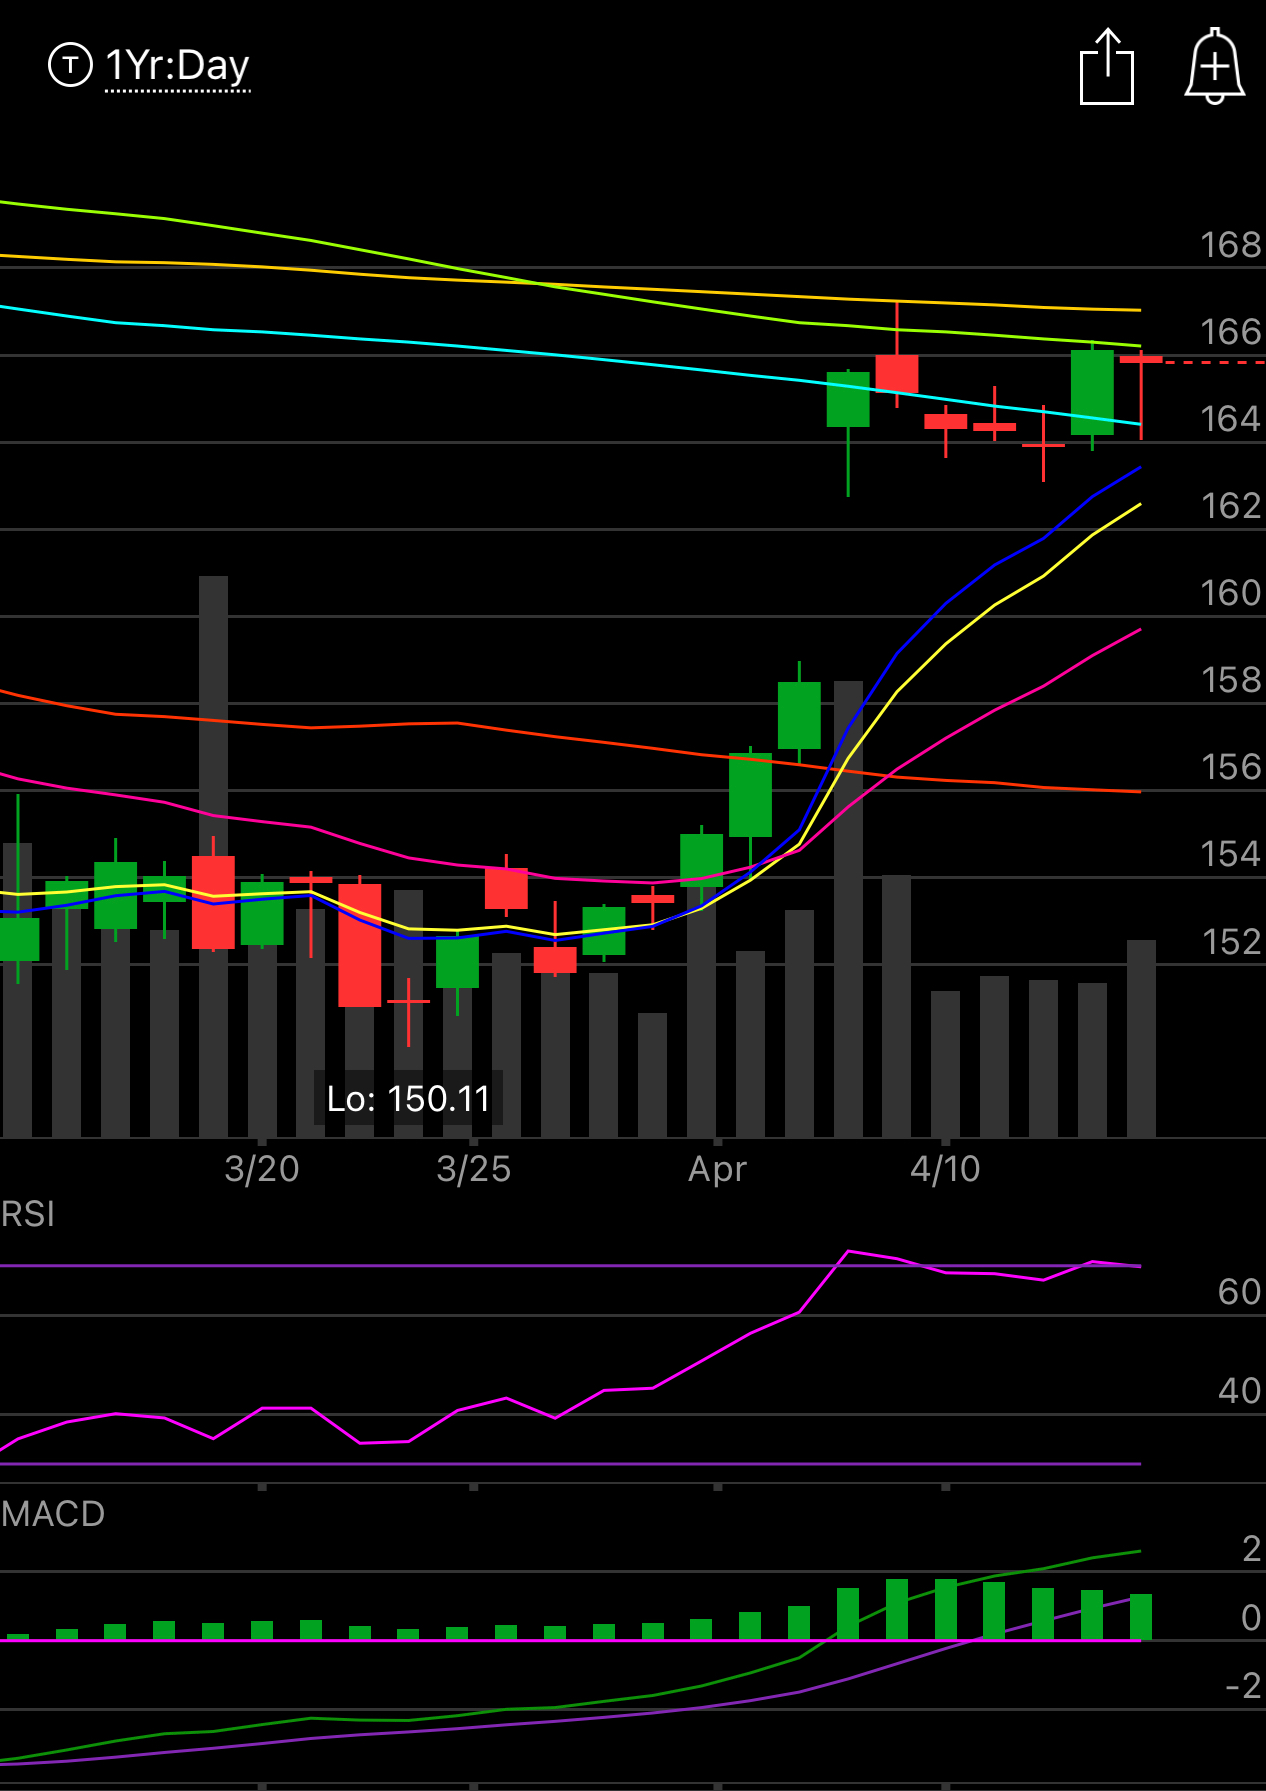Tap the 164 price axis value
The height and width of the screenshot is (1791, 1266).
(1231, 419)
